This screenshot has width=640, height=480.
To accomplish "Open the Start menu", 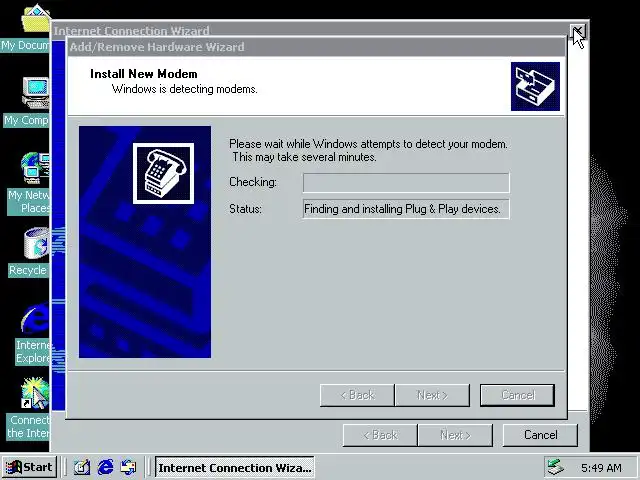I will click(x=29, y=467).
